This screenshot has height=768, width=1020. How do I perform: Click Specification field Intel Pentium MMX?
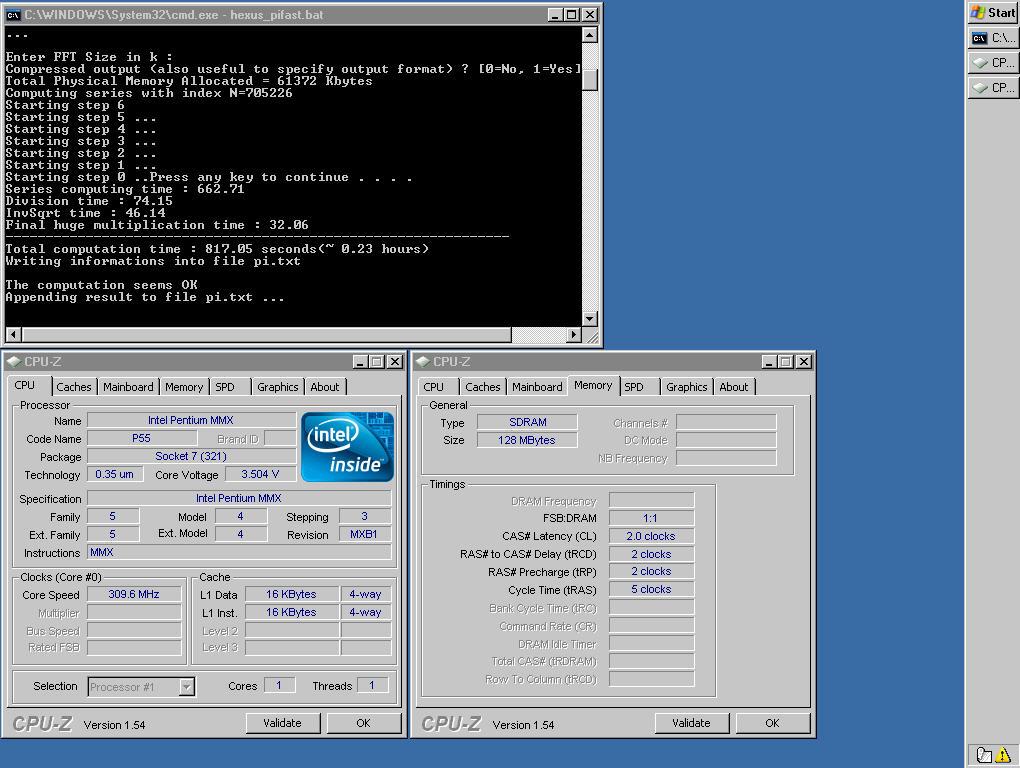(239, 498)
